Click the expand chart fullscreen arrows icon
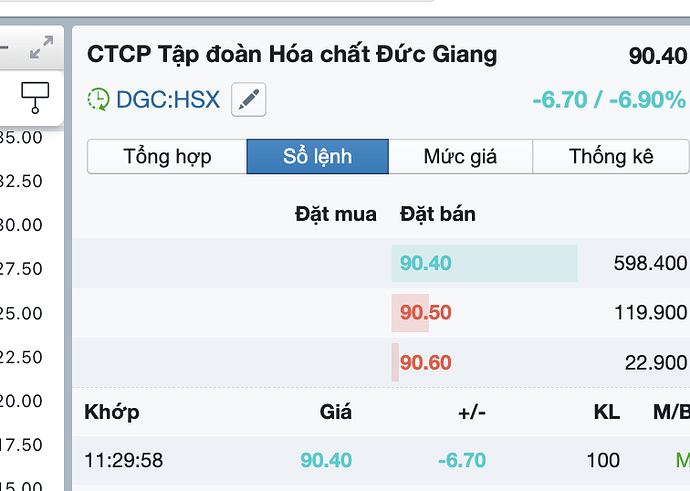690x491 pixels. 41,47
